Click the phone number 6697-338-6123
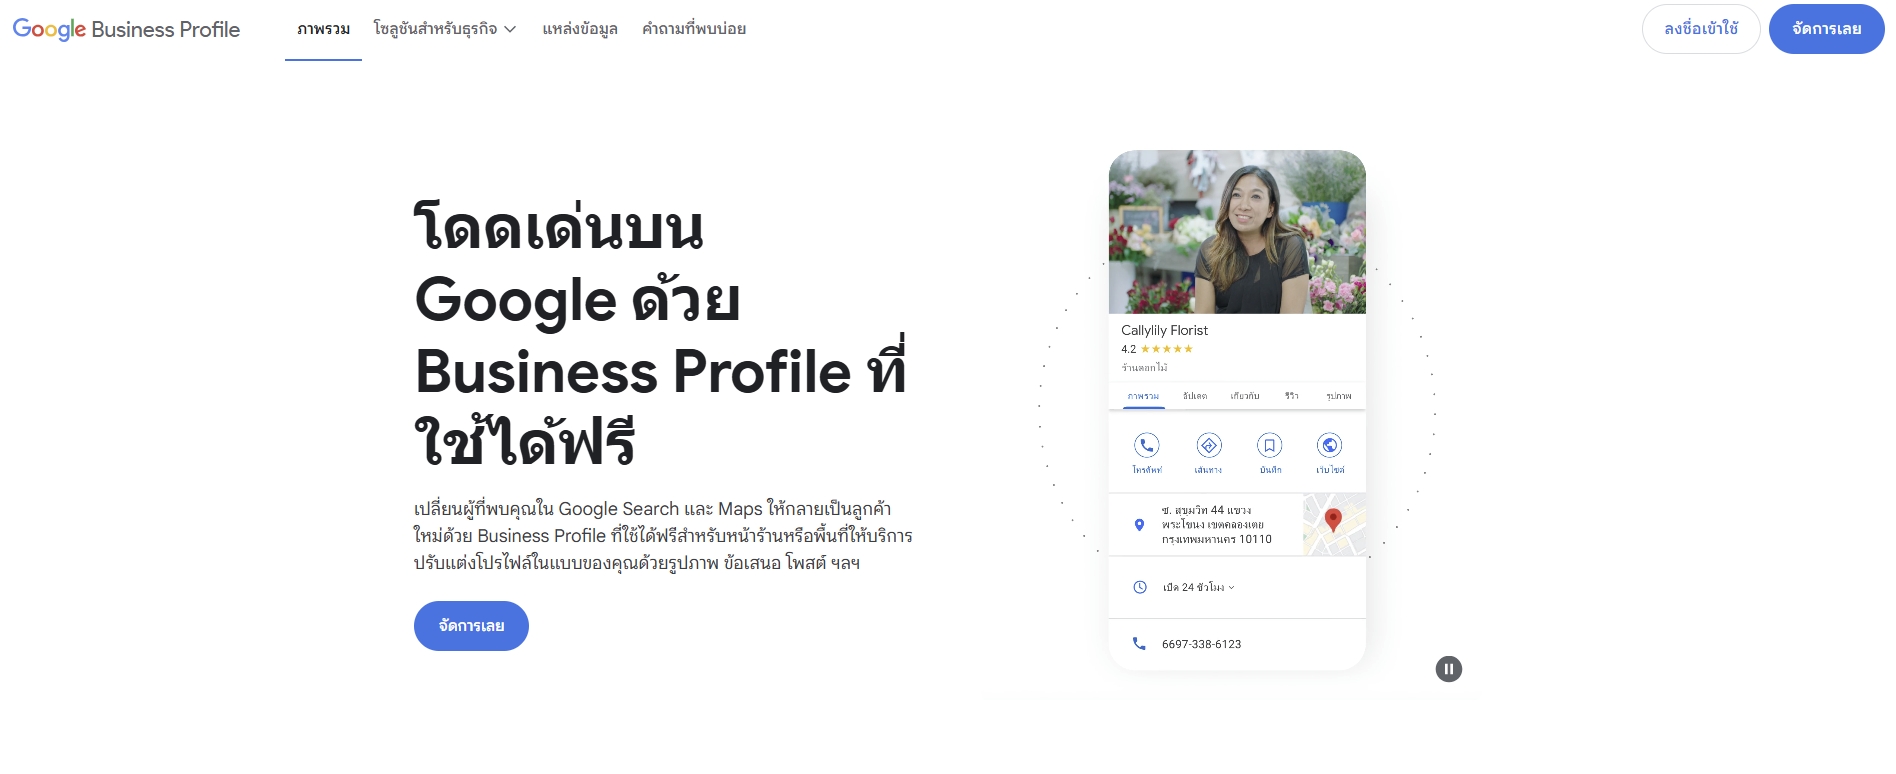The height and width of the screenshot is (774, 1896). pos(1201,644)
